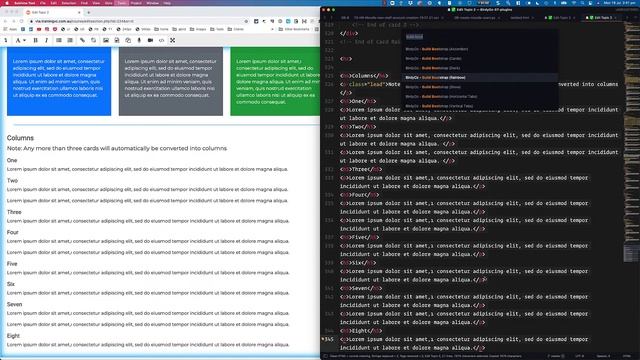Open the Other Bookmarks folder
The image size is (640, 360).
[x=294, y=29]
